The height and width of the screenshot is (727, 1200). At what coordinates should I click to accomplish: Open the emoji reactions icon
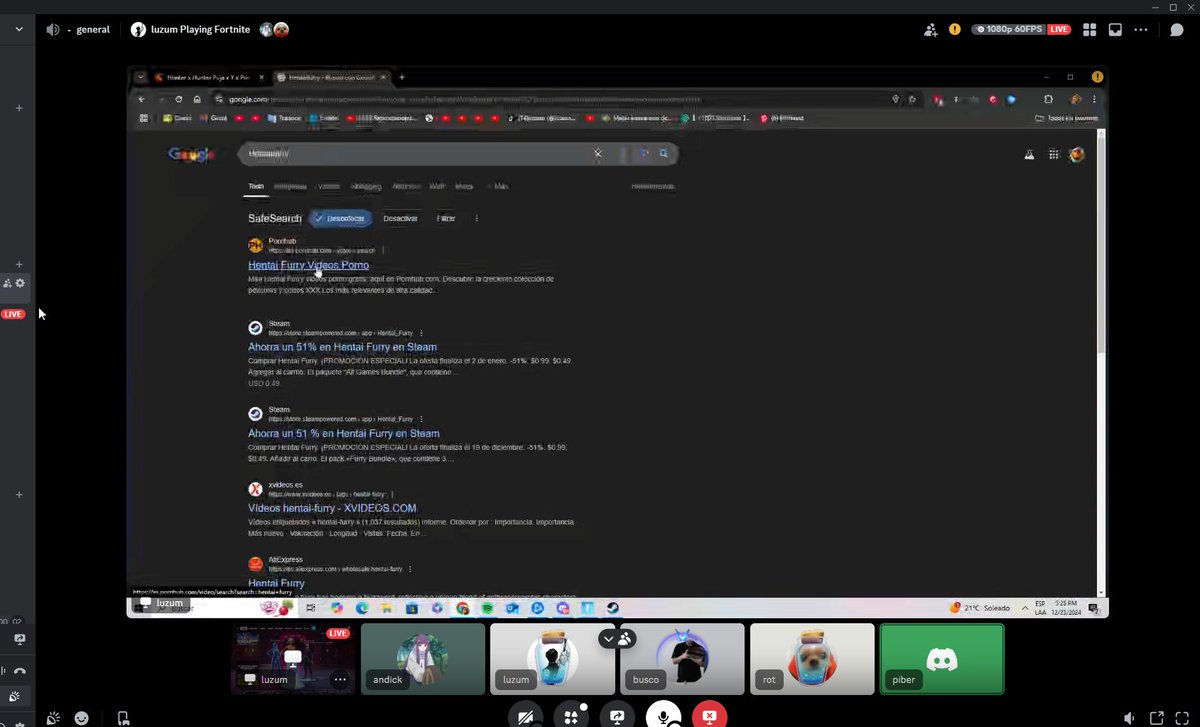(81, 718)
